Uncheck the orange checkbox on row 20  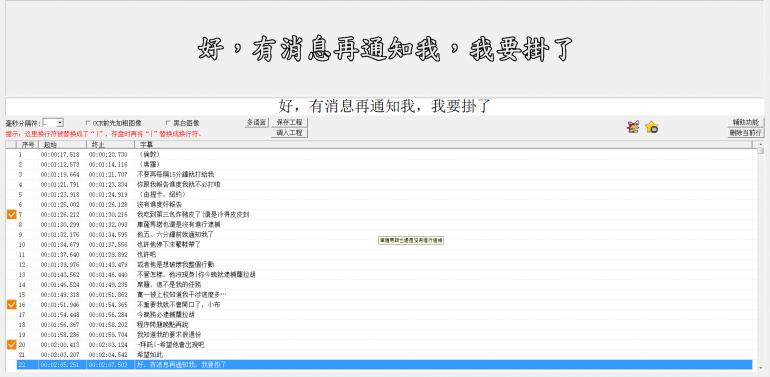(x=12, y=345)
